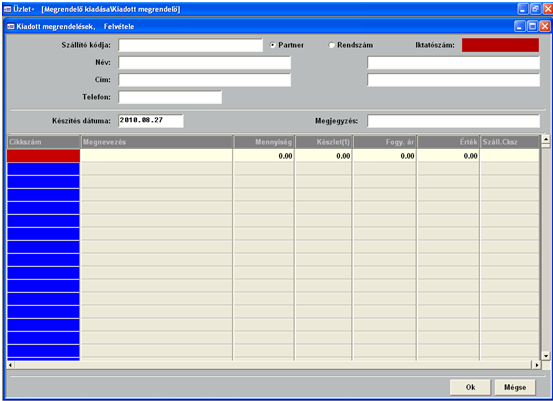Click the Mennyiség column header
This screenshot has height=401, width=553.
(x=264, y=142)
